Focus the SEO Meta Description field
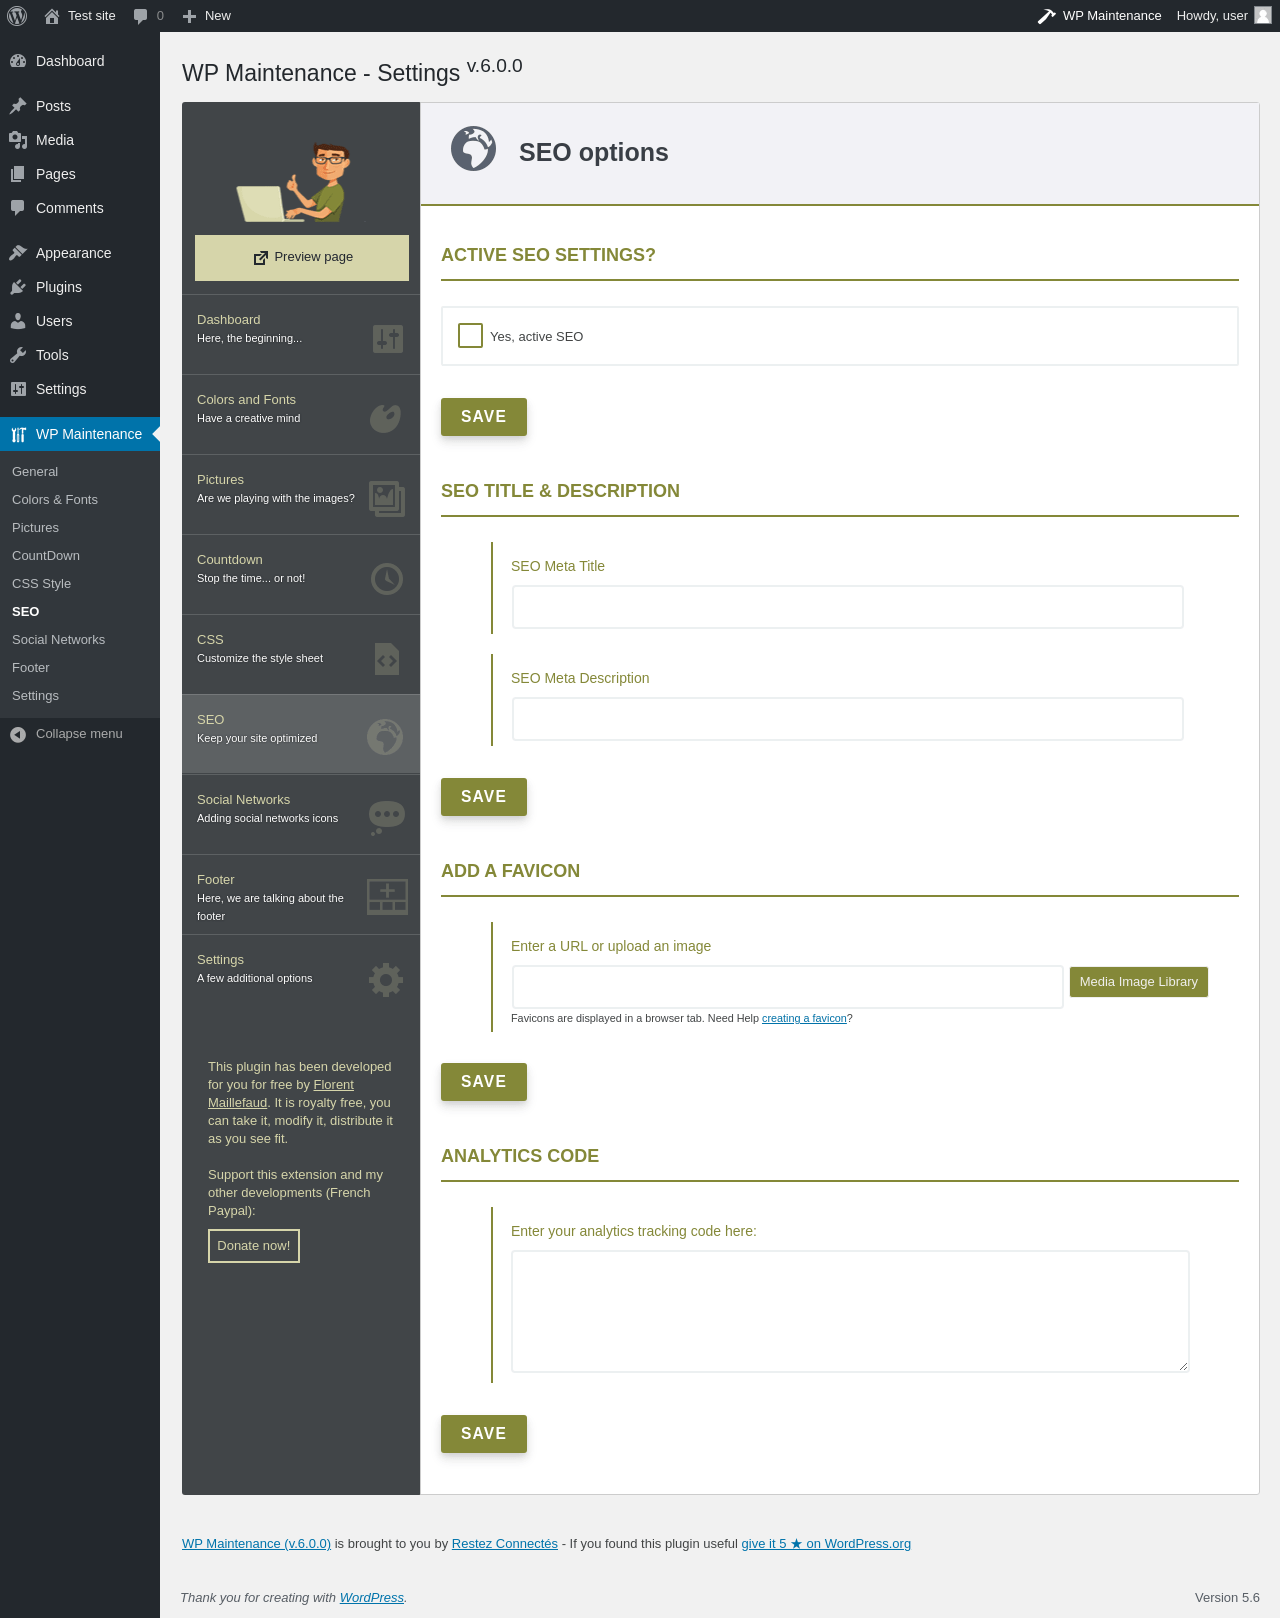The image size is (1280, 1618). (848, 719)
